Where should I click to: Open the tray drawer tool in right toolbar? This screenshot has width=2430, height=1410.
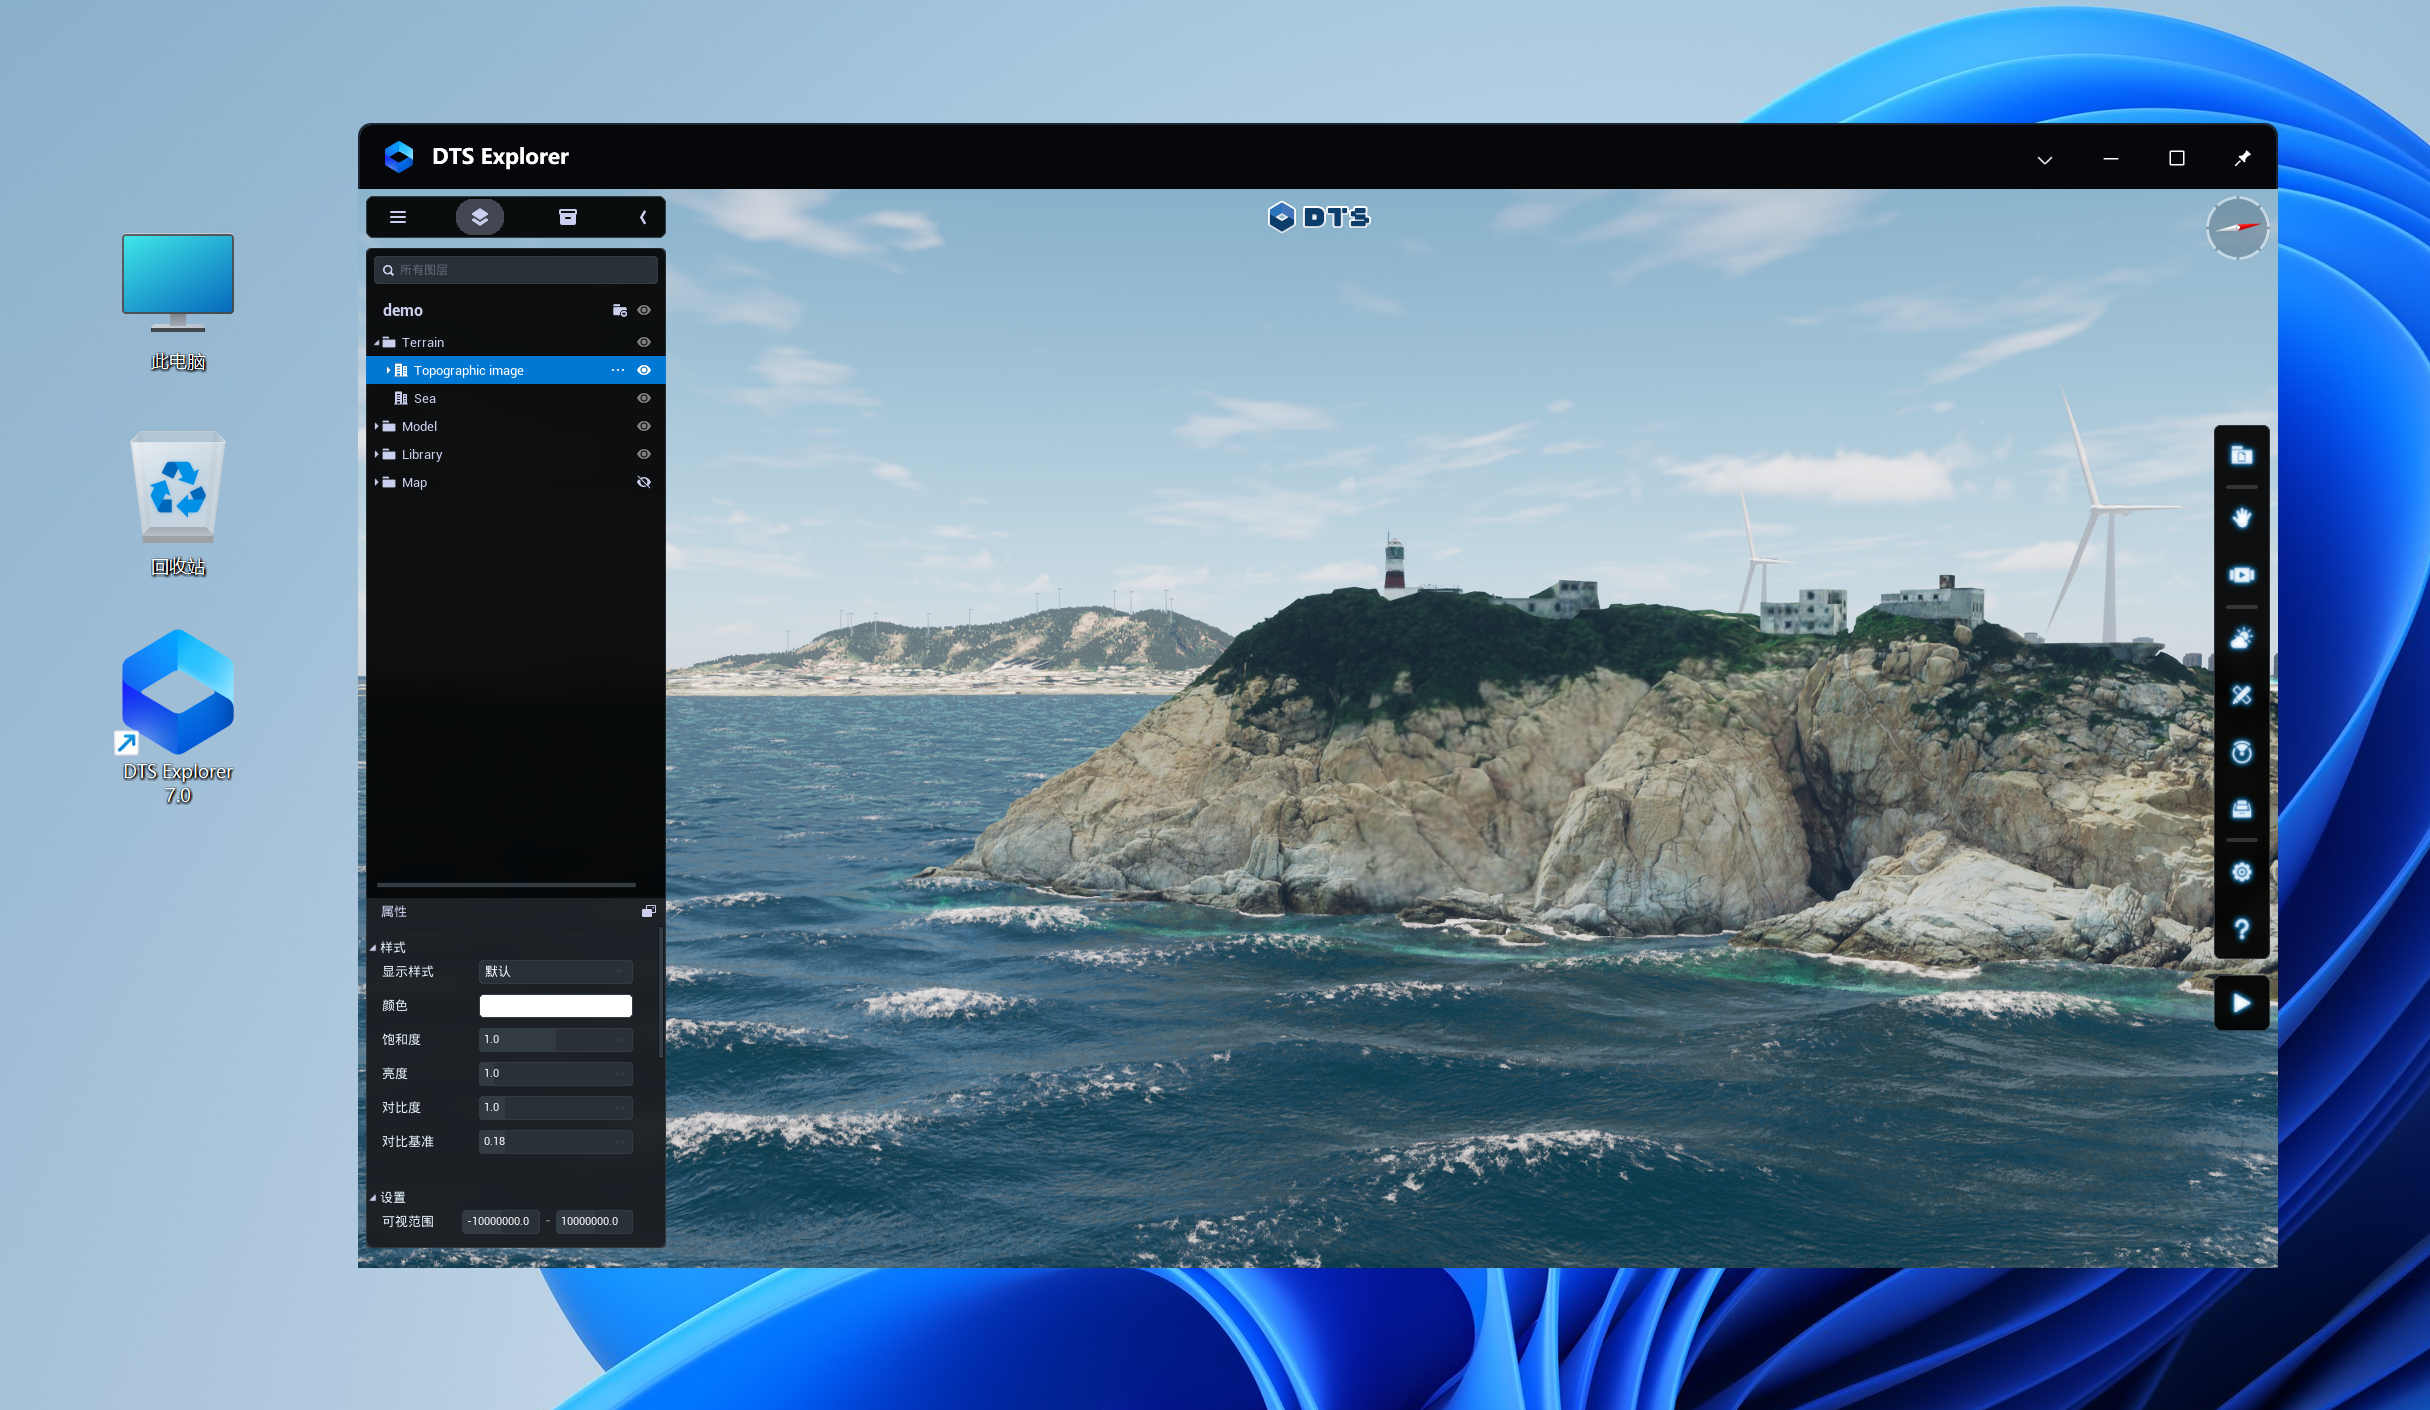point(2242,809)
